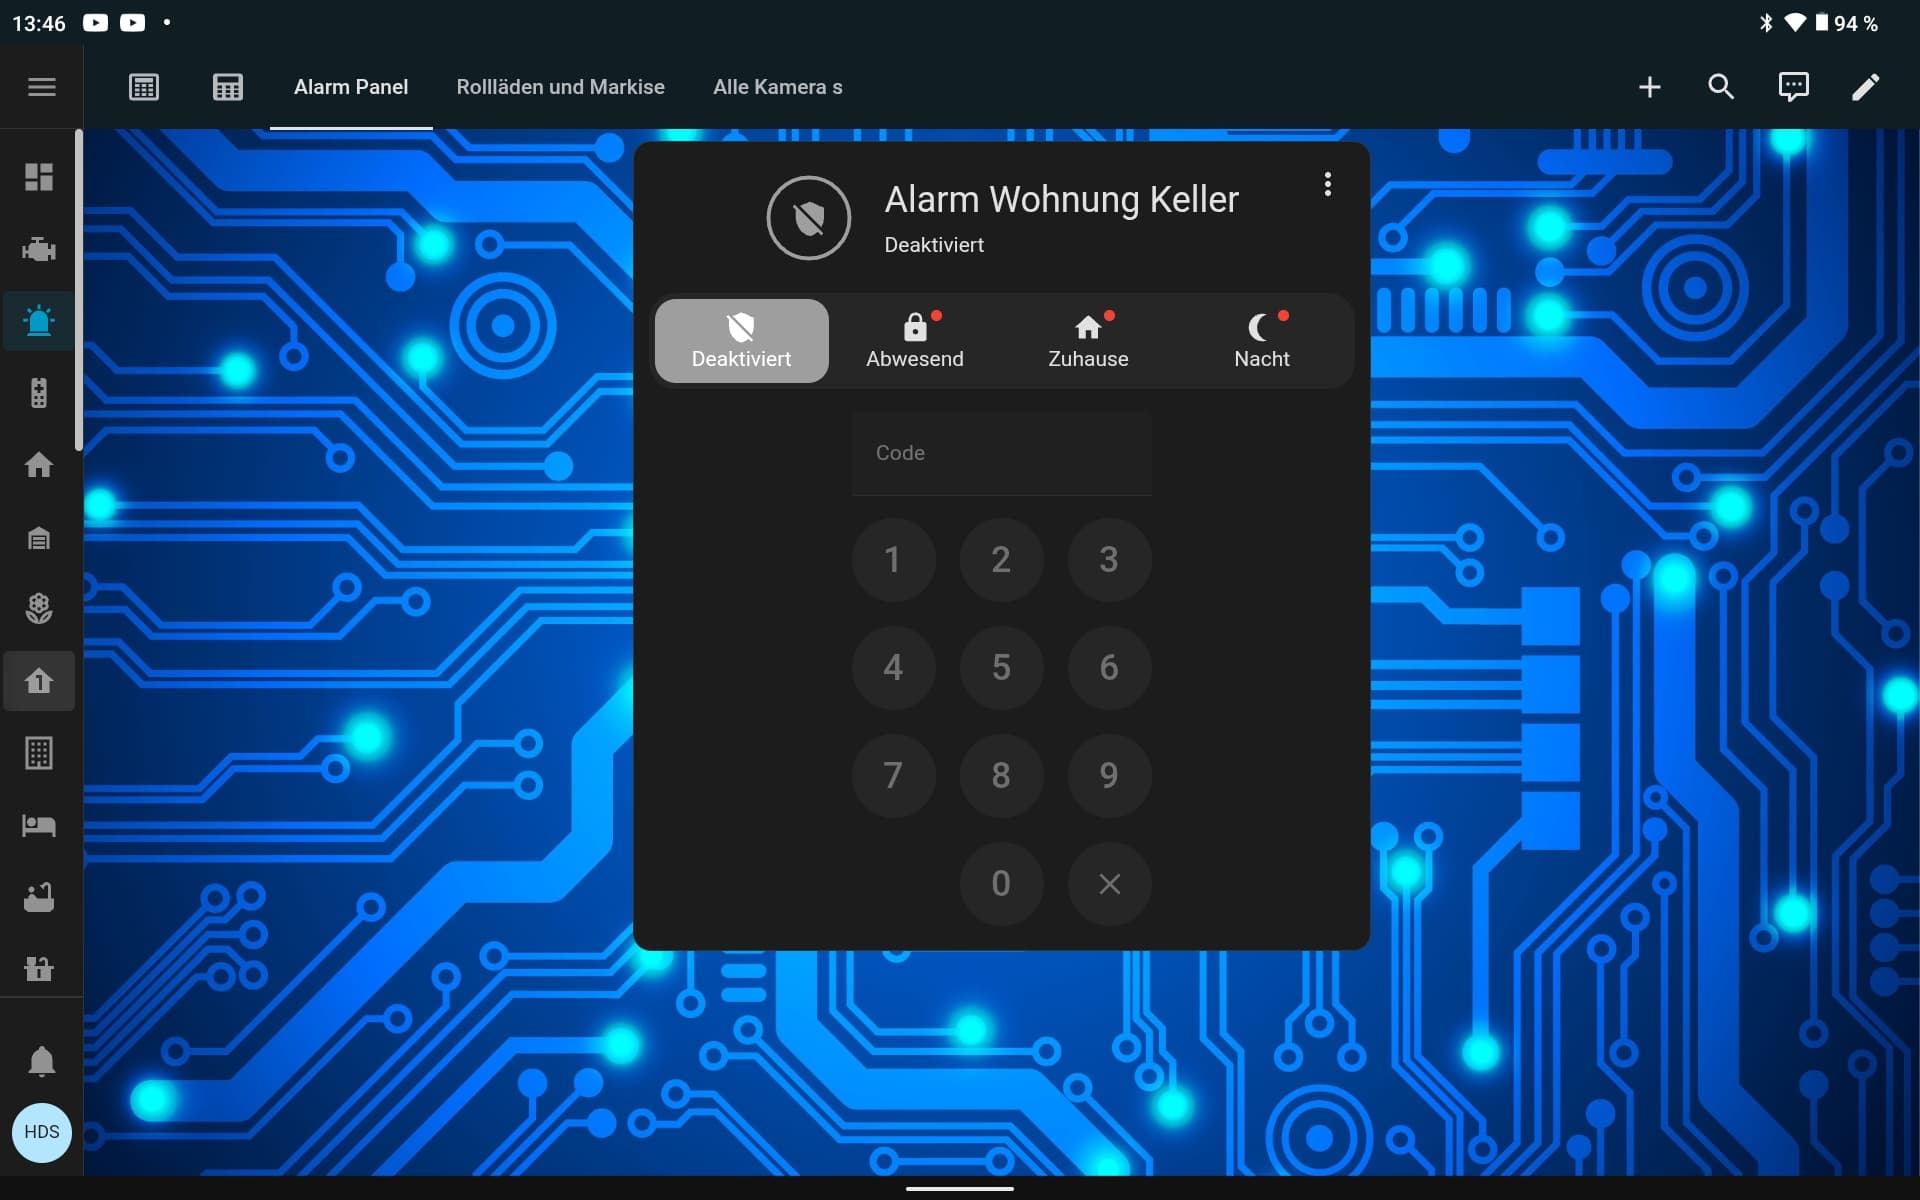
Task: Click the plus add button
Action: coord(1649,87)
